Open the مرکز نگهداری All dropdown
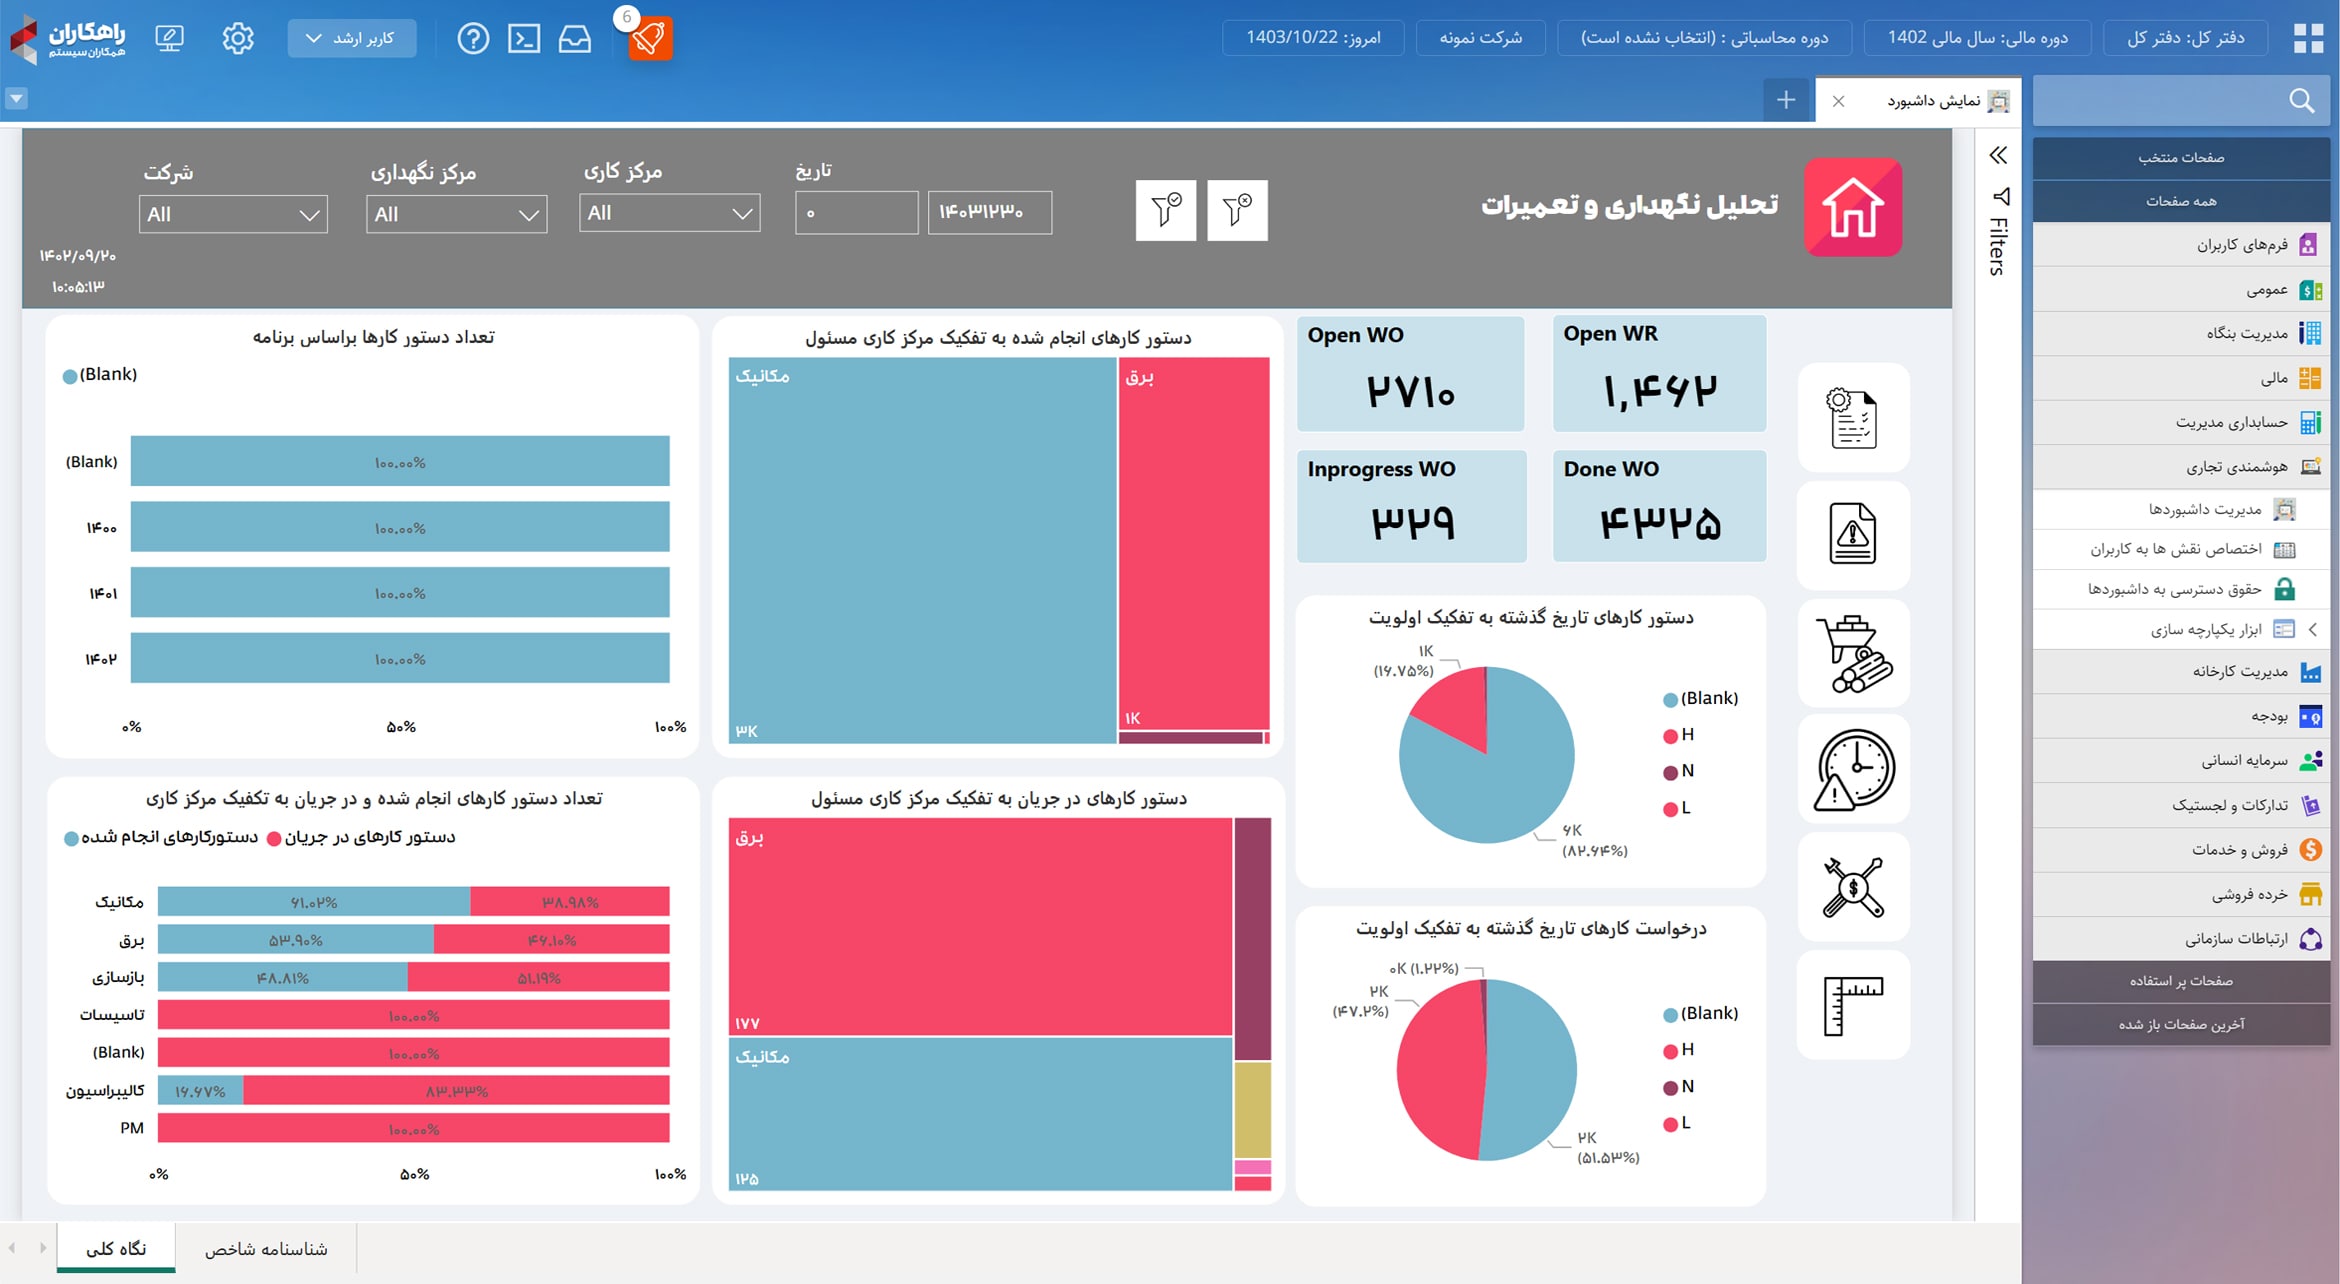Image resolution: width=2340 pixels, height=1284 pixels. 456,214
